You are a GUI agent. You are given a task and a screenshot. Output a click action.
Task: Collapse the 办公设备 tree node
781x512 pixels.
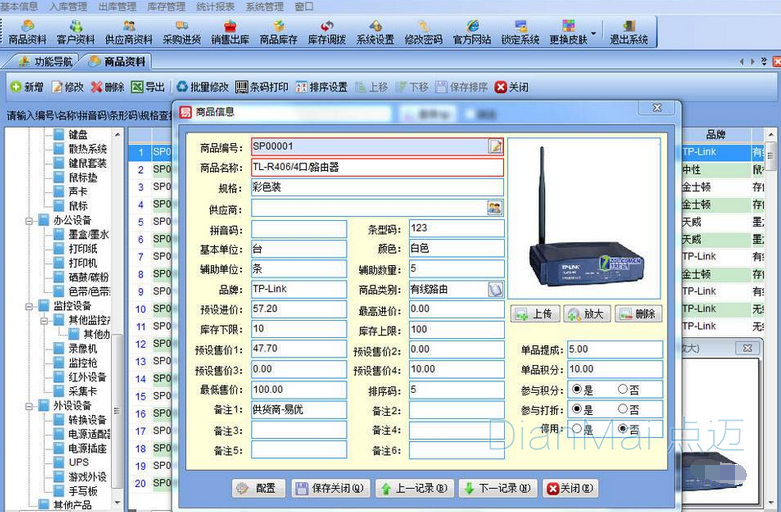click(x=29, y=220)
